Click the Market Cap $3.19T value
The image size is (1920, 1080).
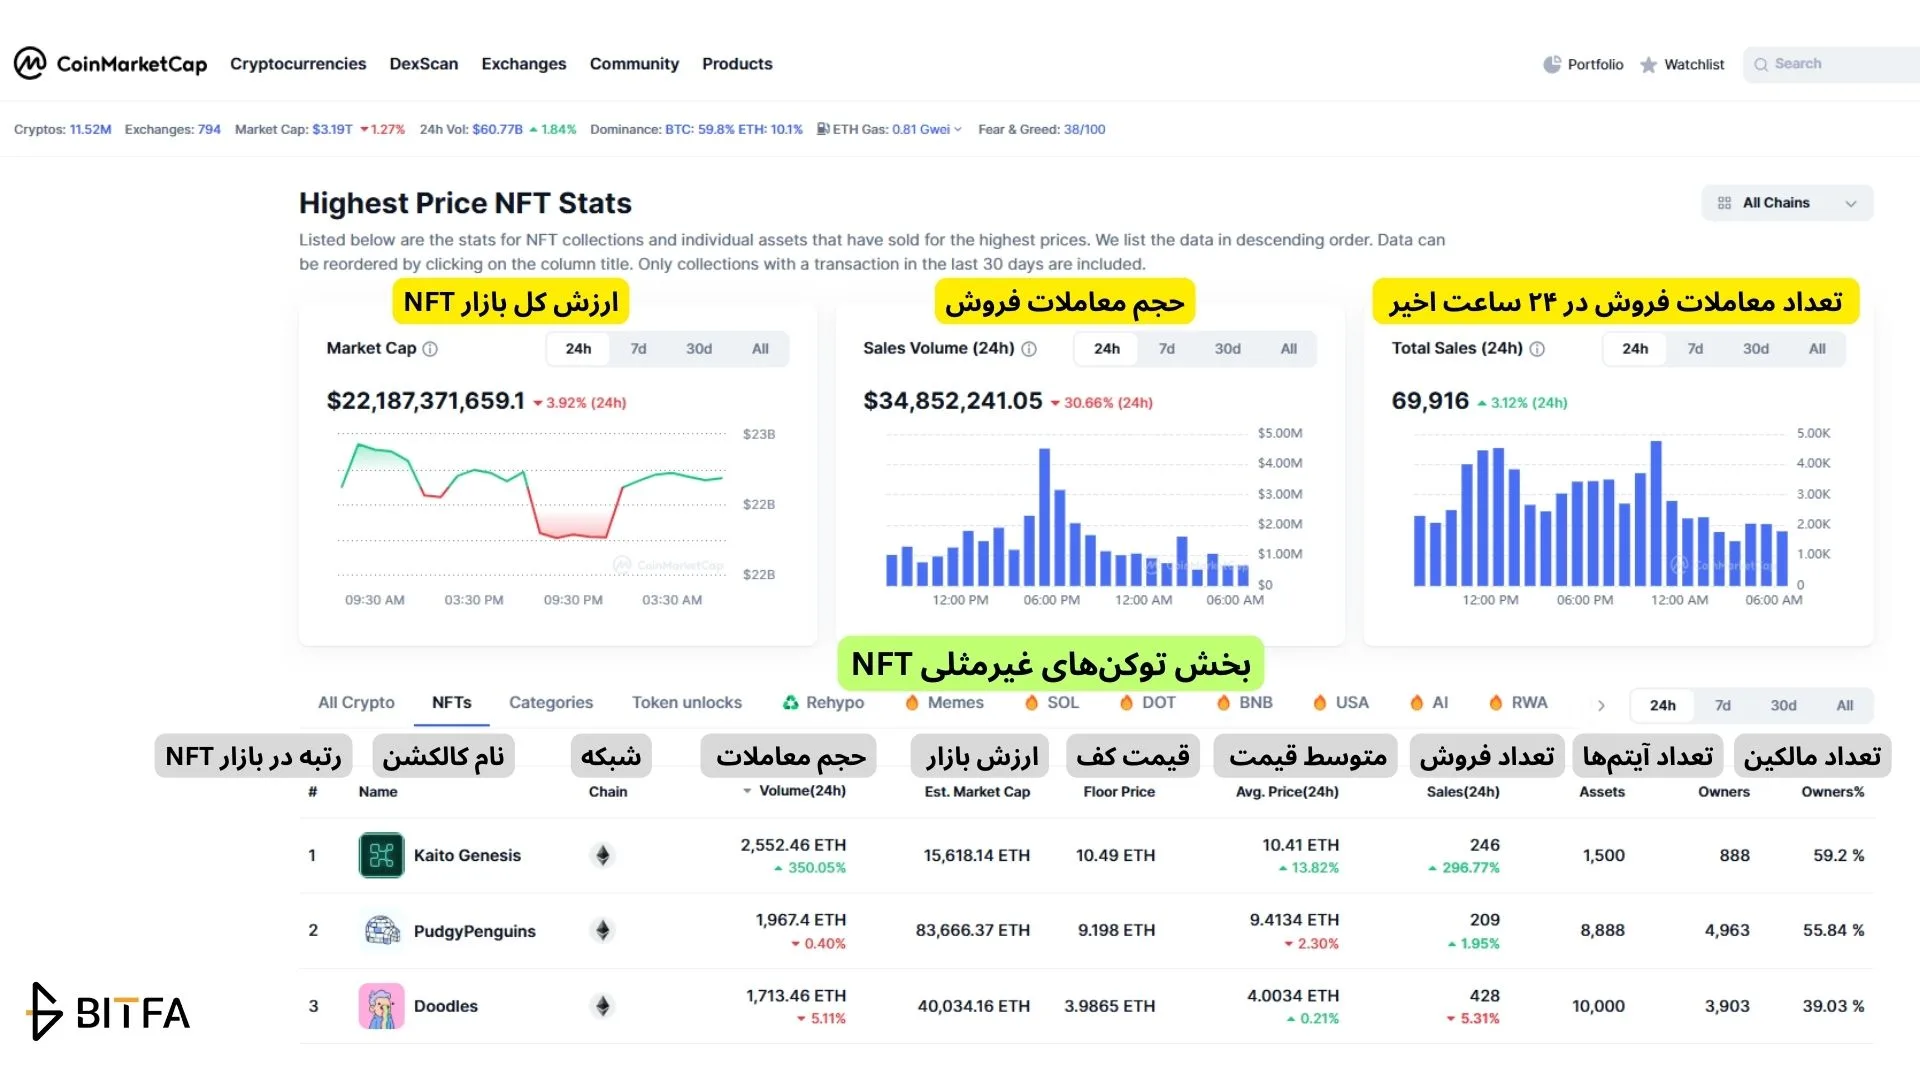click(332, 129)
